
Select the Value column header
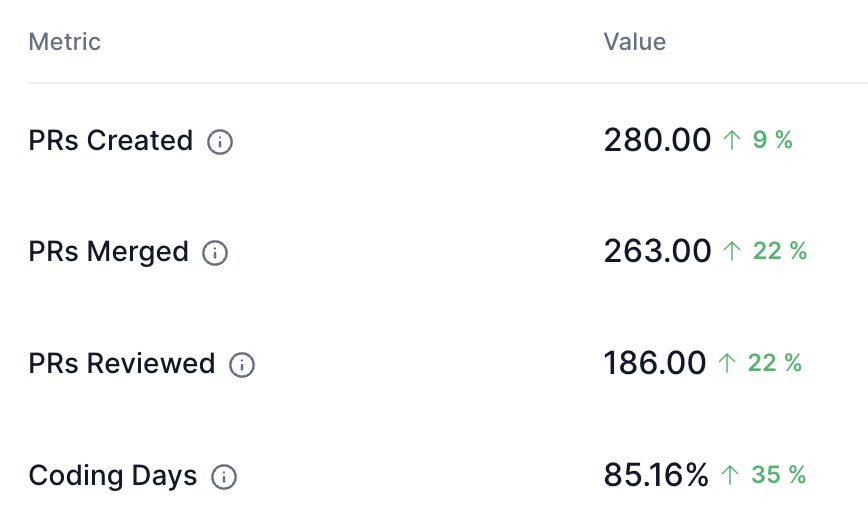634,42
